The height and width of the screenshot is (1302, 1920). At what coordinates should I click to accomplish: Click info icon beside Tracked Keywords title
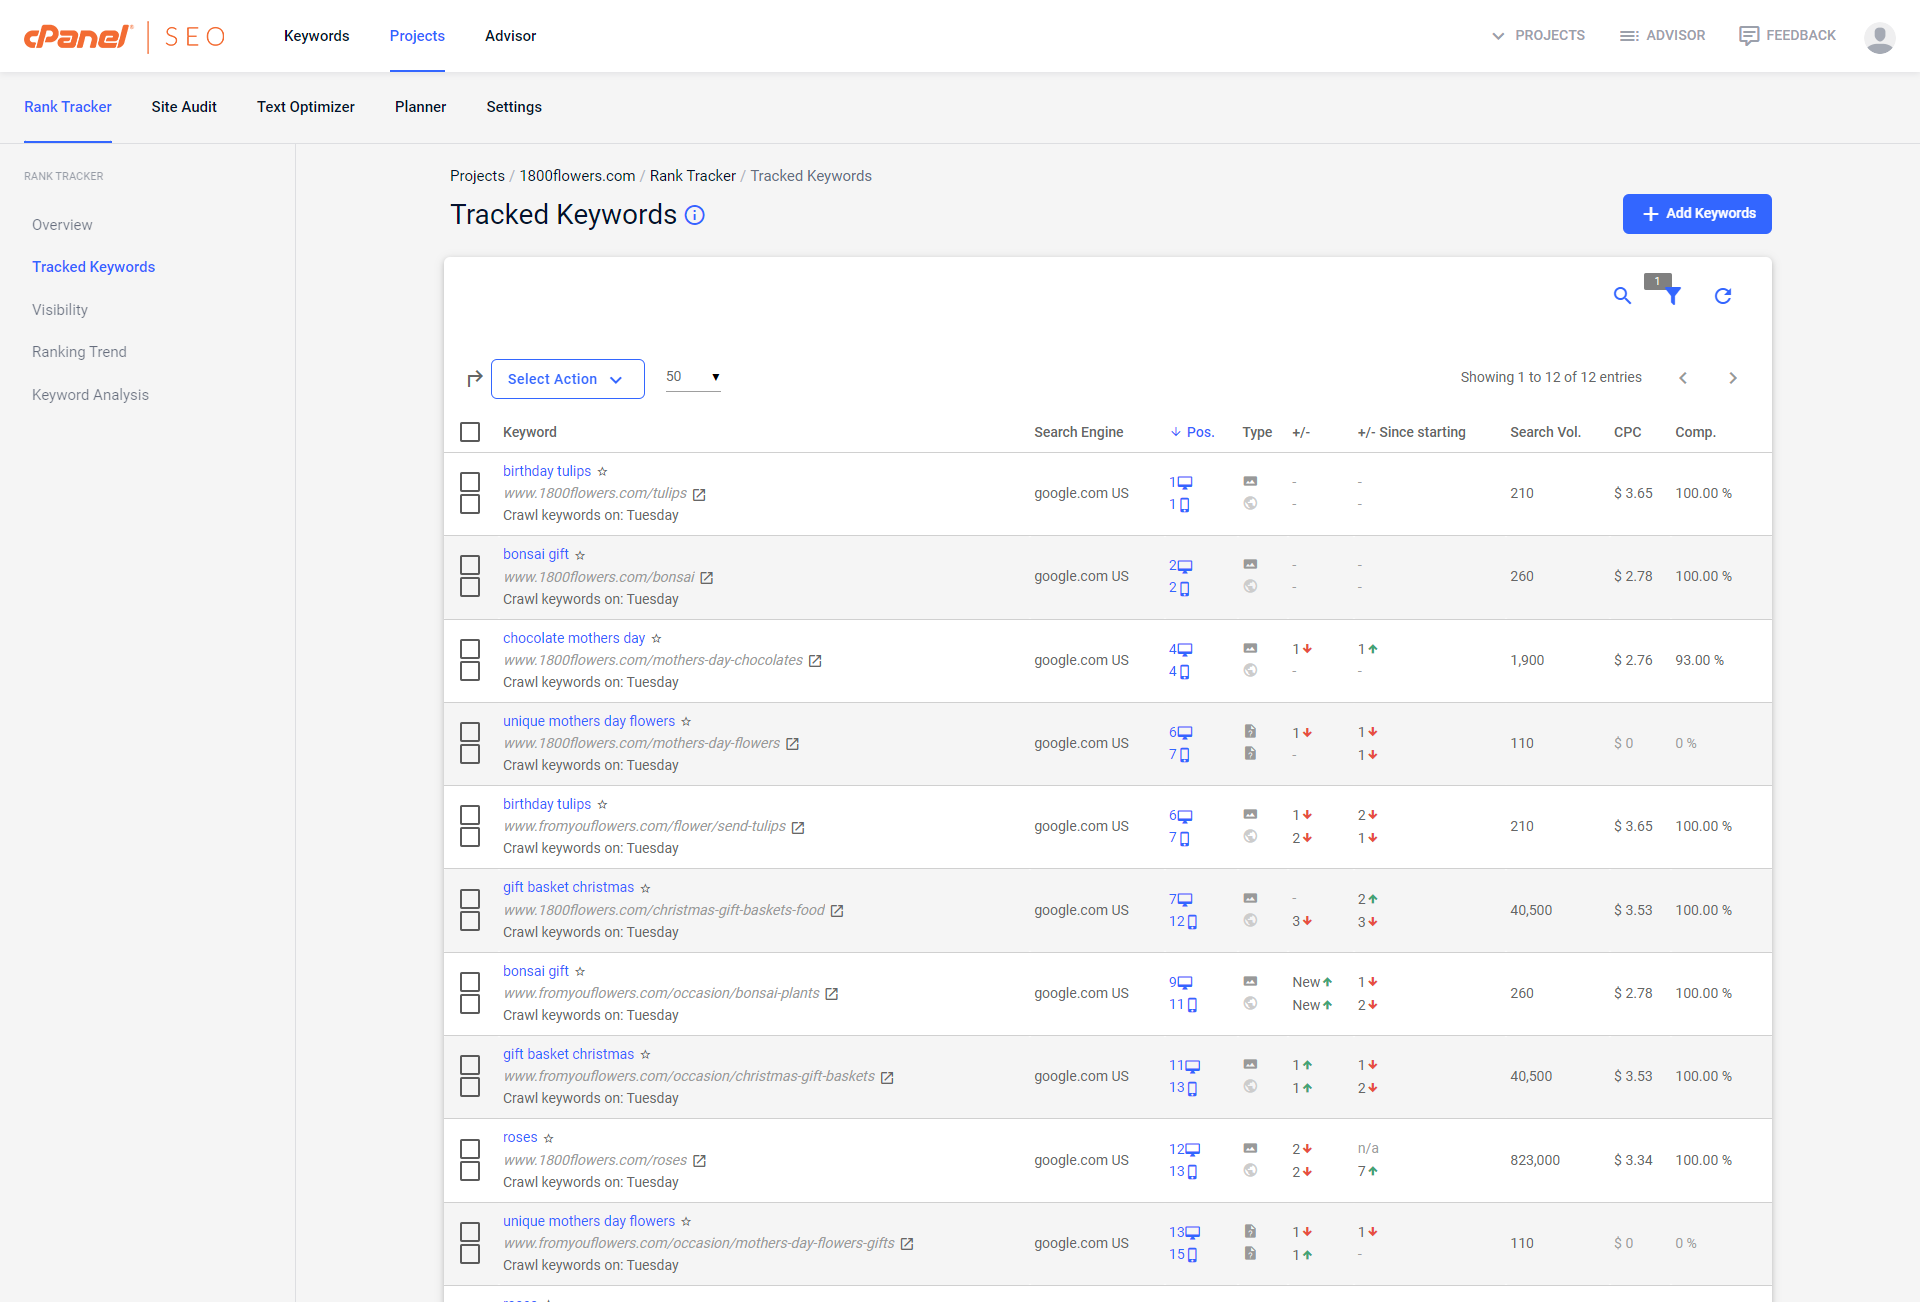tap(695, 215)
